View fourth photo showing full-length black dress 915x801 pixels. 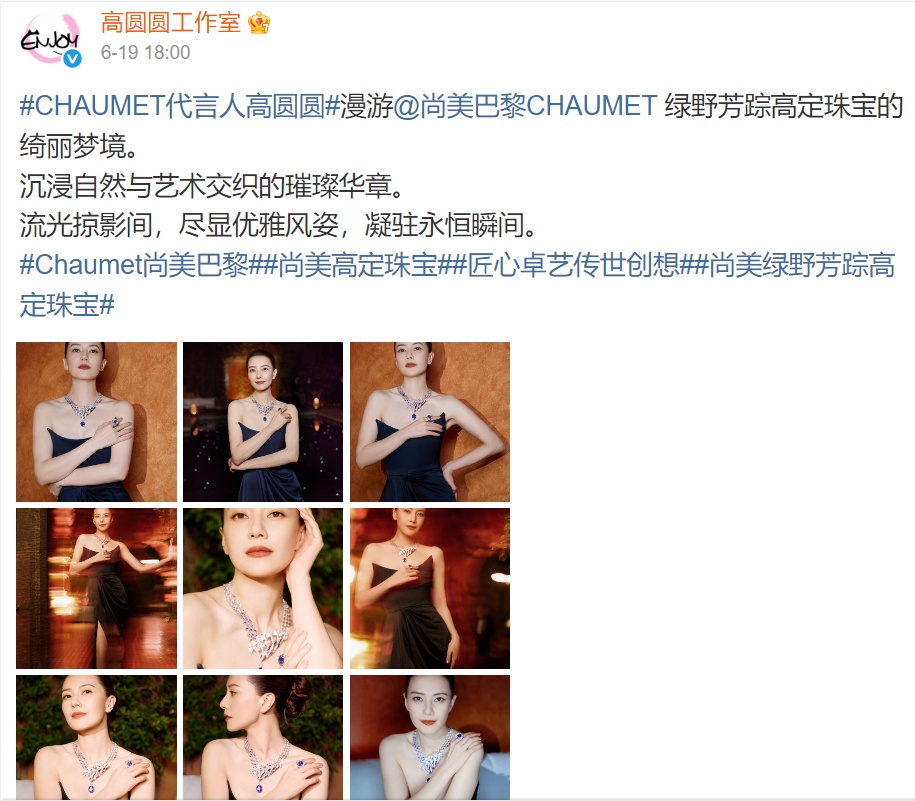[96, 588]
